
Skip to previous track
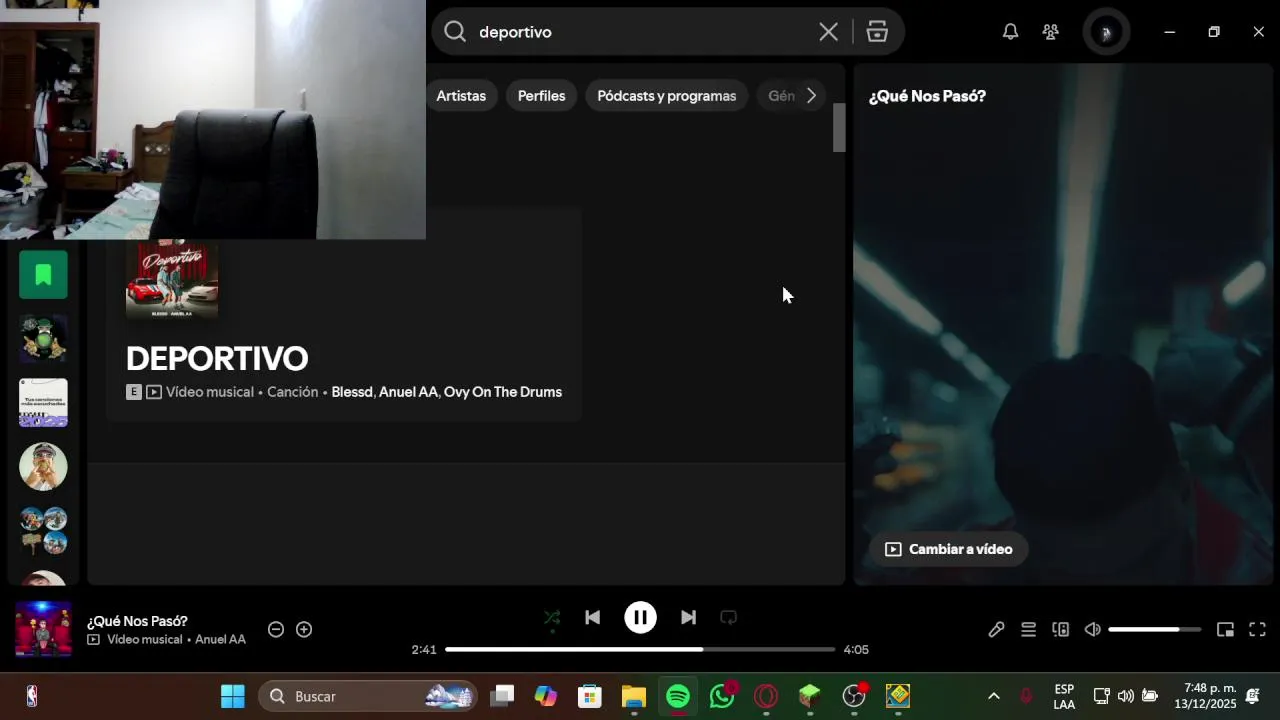coord(592,618)
